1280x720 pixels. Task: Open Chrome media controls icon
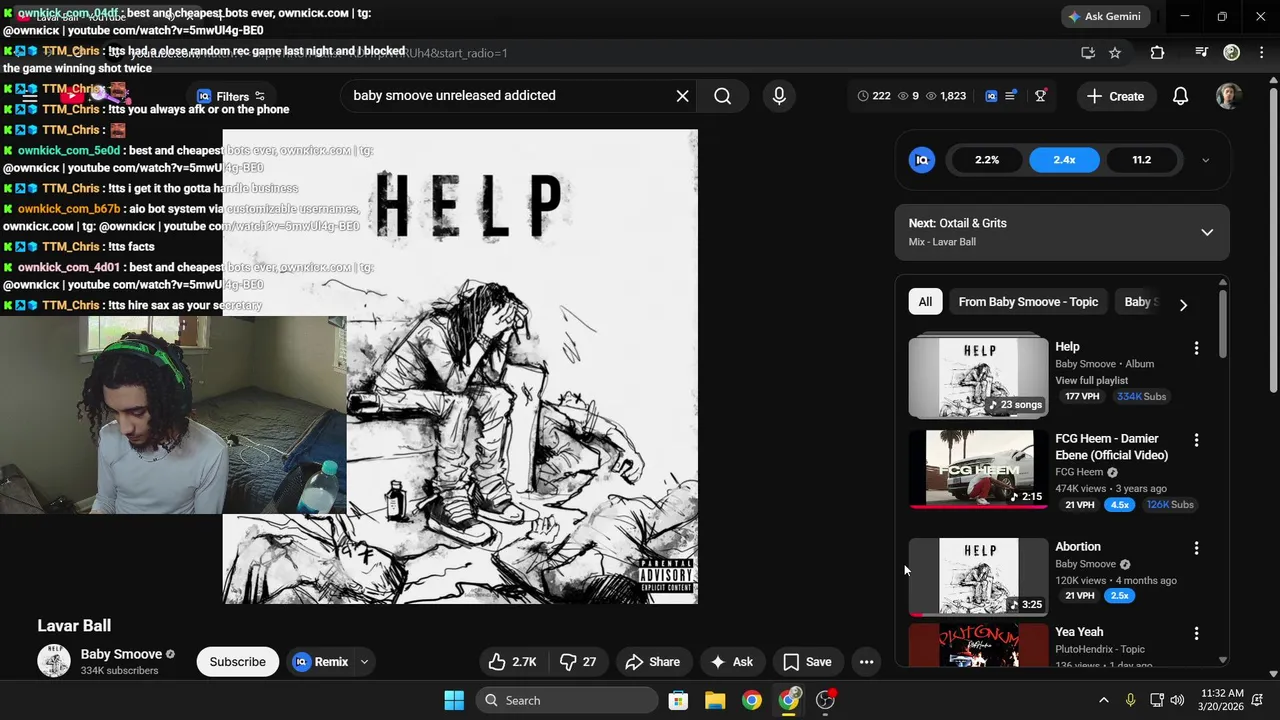[1202, 53]
